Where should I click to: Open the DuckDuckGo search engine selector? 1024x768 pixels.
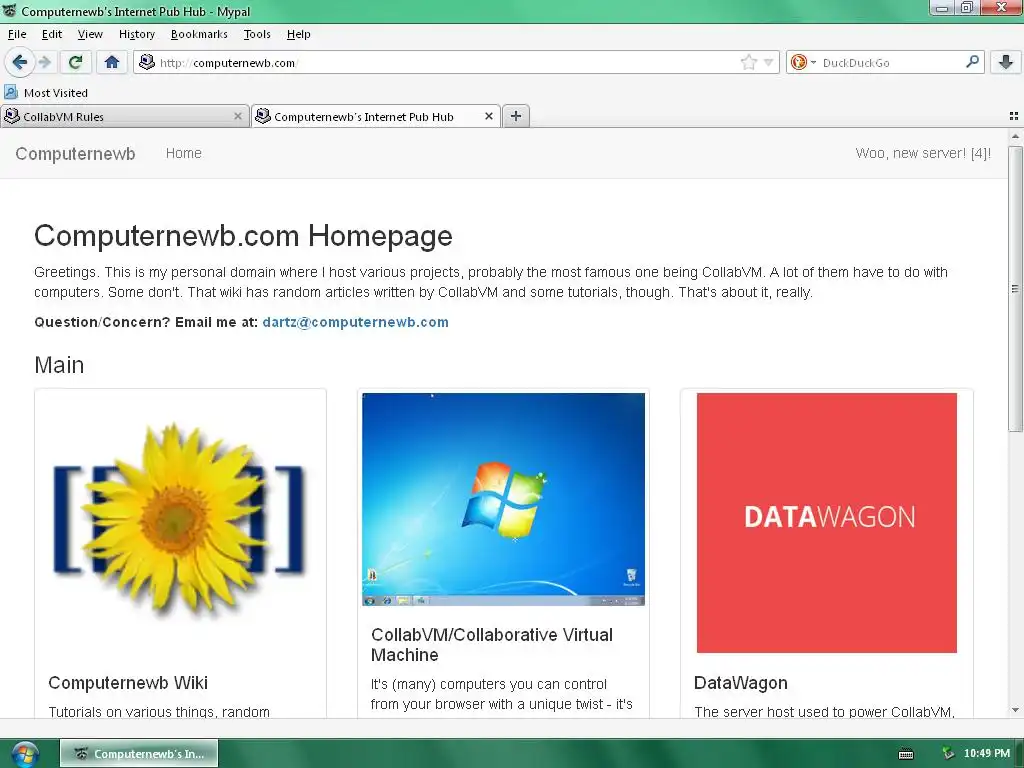tap(803, 63)
